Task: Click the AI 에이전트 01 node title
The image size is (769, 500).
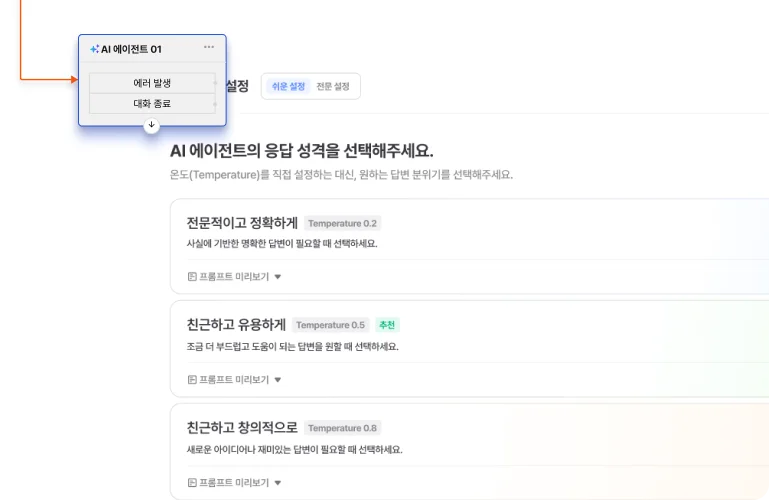Action: pos(131,49)
